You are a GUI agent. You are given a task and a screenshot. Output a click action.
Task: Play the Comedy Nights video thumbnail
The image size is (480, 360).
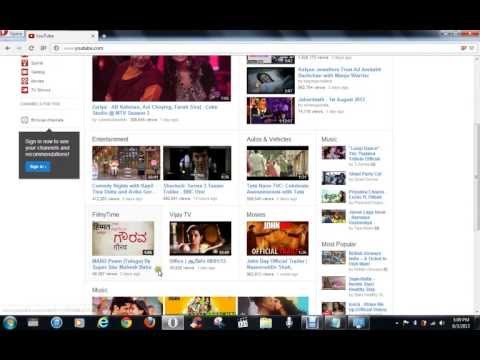(126, 163)
